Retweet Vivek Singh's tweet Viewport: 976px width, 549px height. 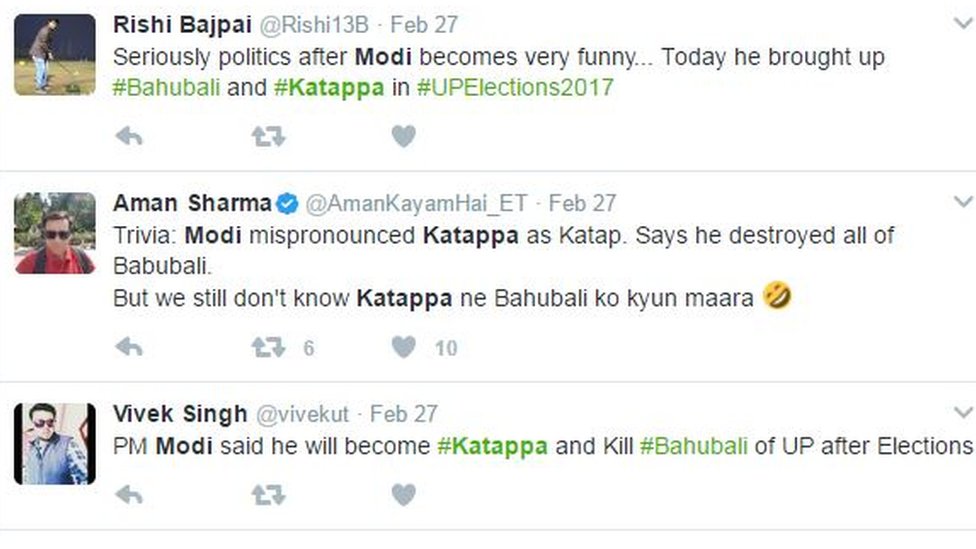tap(267, 494)
